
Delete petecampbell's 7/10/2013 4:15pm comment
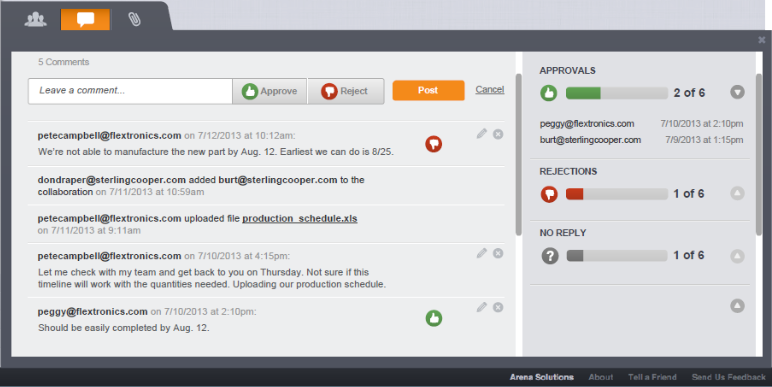[x=498, y=253]
